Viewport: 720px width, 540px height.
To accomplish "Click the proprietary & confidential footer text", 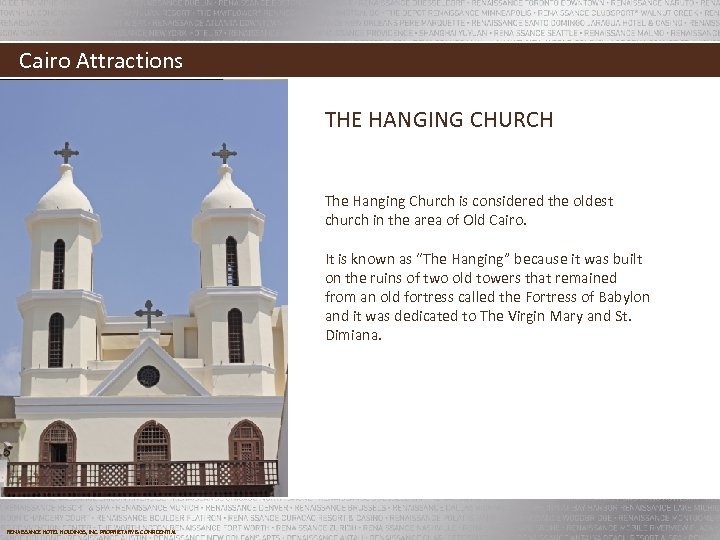I will coord(91,532).
